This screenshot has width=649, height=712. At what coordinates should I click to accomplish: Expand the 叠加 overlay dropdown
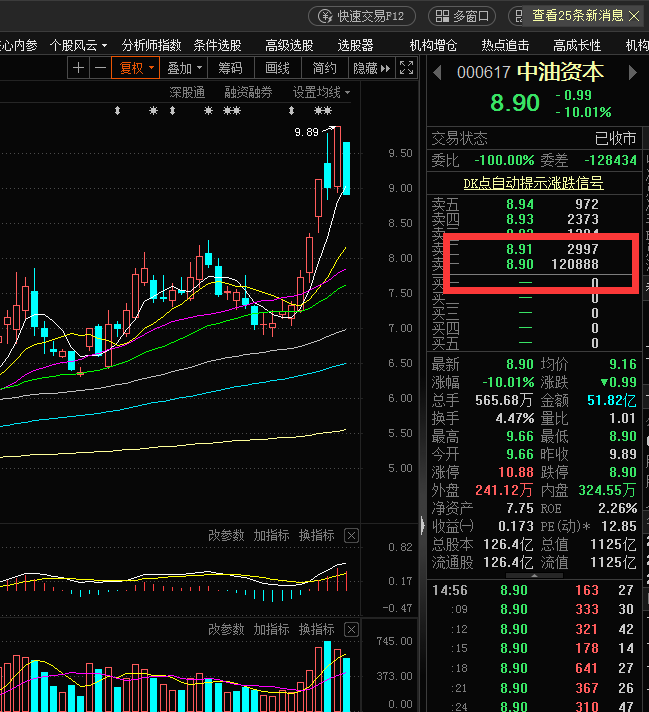[x=184, y=68]
